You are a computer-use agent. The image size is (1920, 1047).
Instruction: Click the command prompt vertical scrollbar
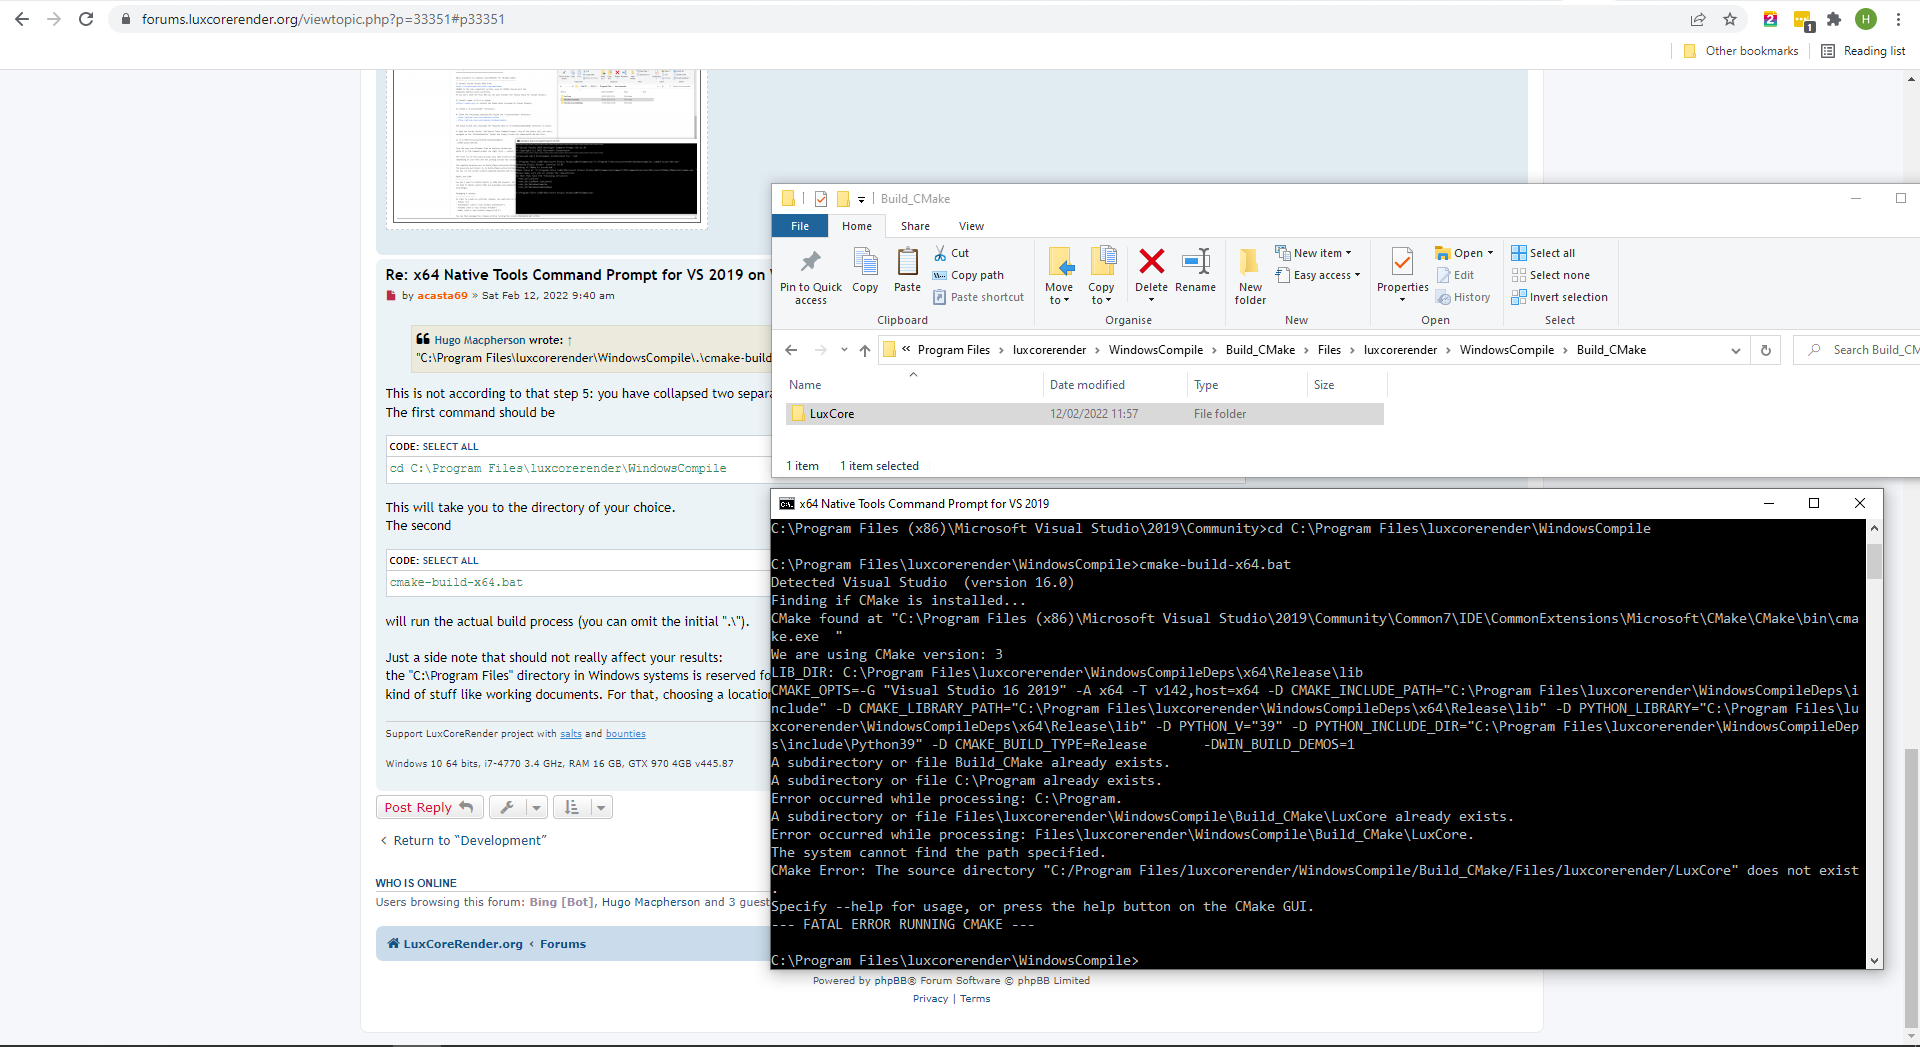click(x=1874, y=740)
